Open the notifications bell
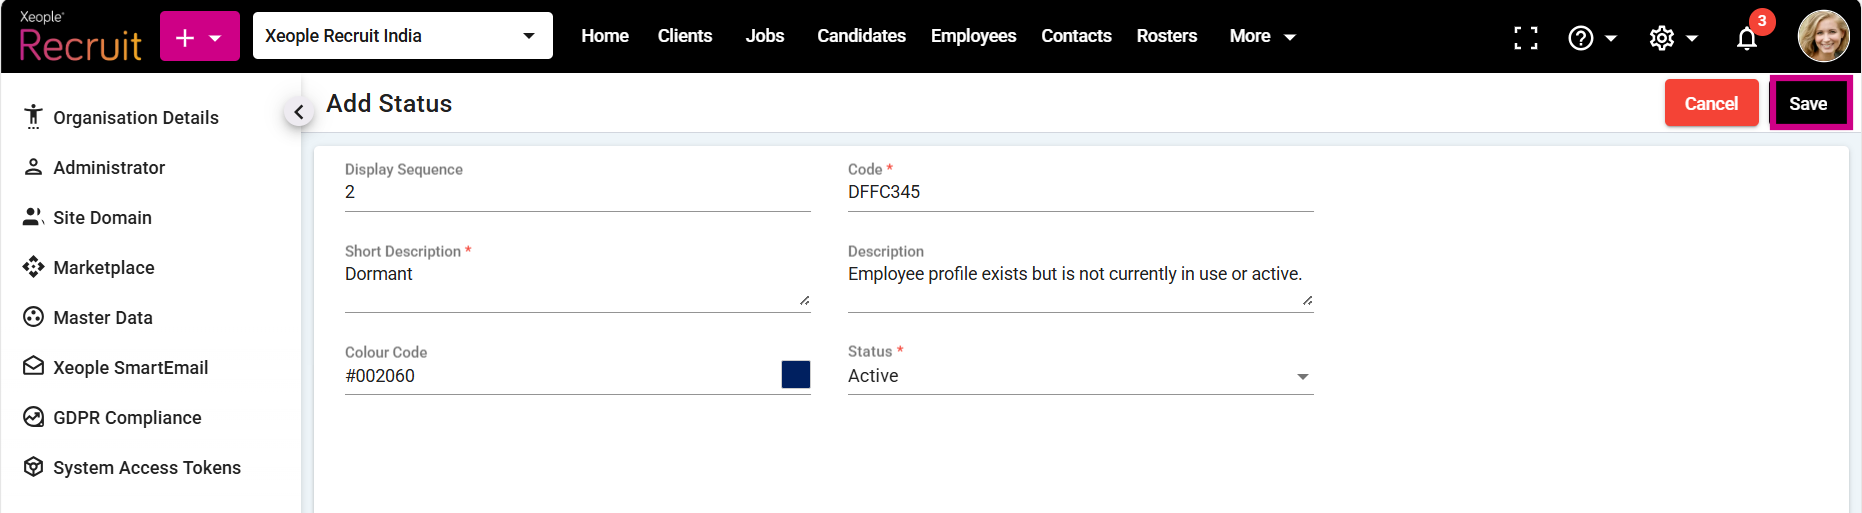Viewport: 1862px width, 513px height. (x=1746, y=38)
